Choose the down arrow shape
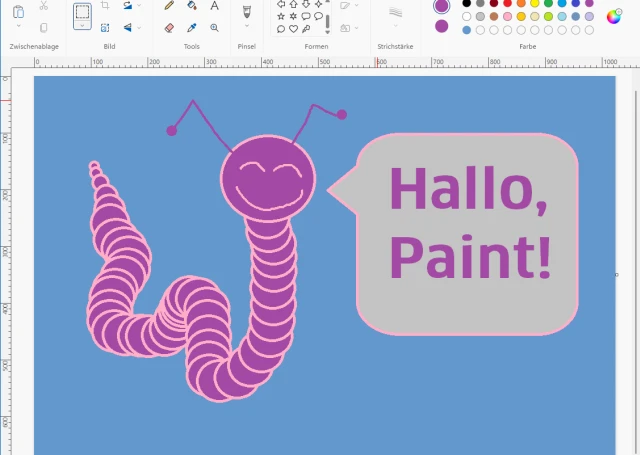Image resolution: width=640 pixels, height=455 pixels. click(x=306, y=4)
